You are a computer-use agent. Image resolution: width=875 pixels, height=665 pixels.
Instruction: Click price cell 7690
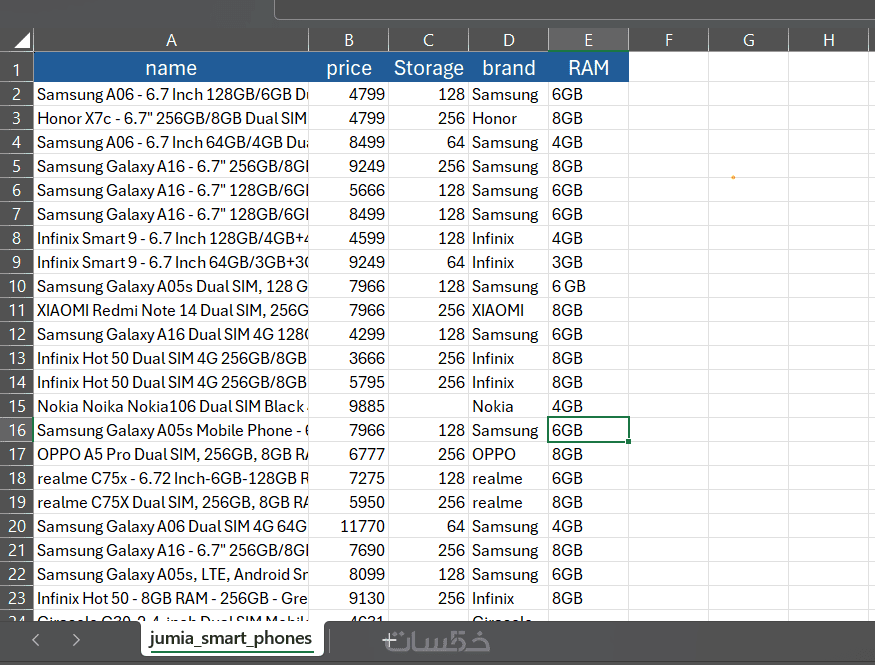(x=349, y=550)
